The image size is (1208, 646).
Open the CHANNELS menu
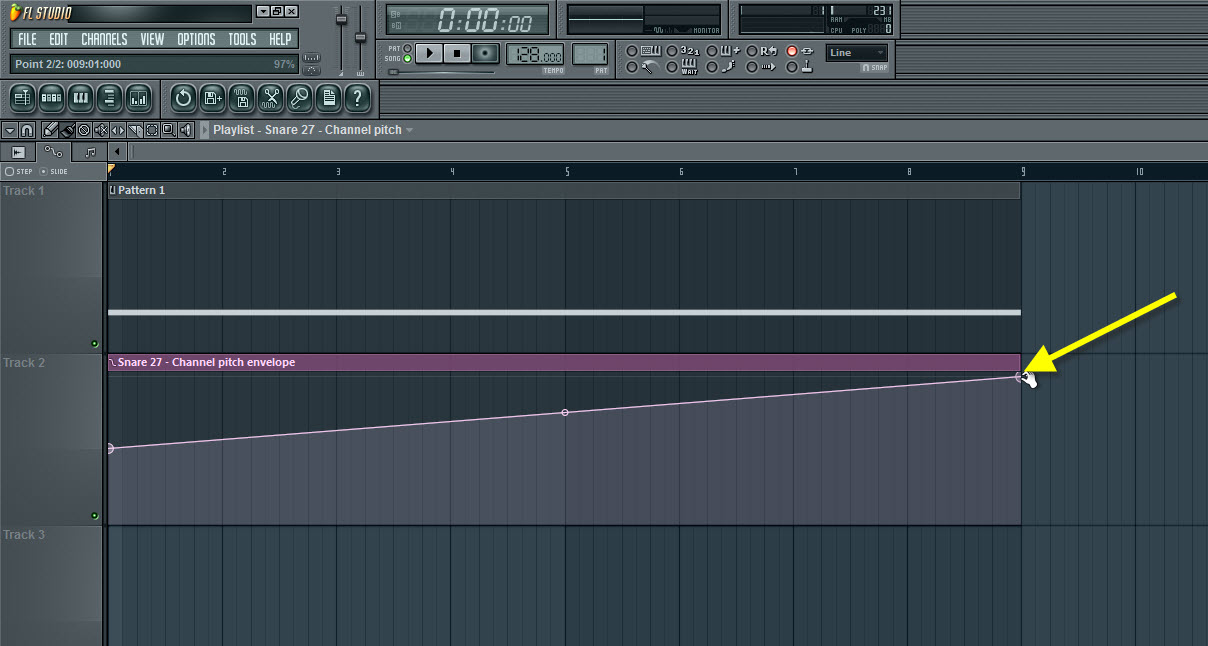tap(104, 39)
